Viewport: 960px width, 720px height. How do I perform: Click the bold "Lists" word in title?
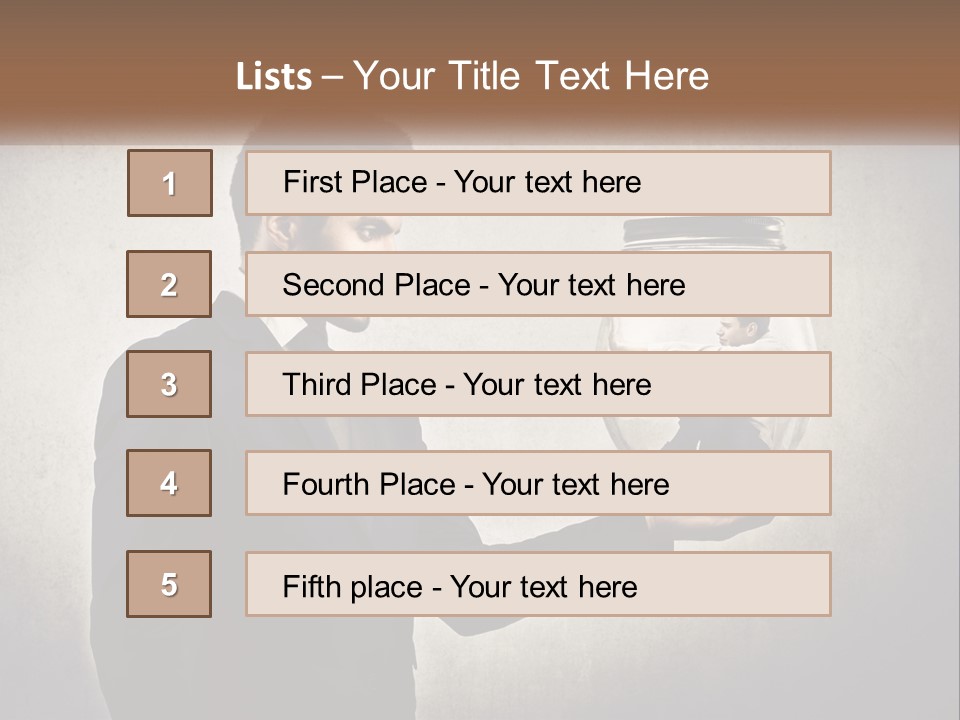click(273, 77)
